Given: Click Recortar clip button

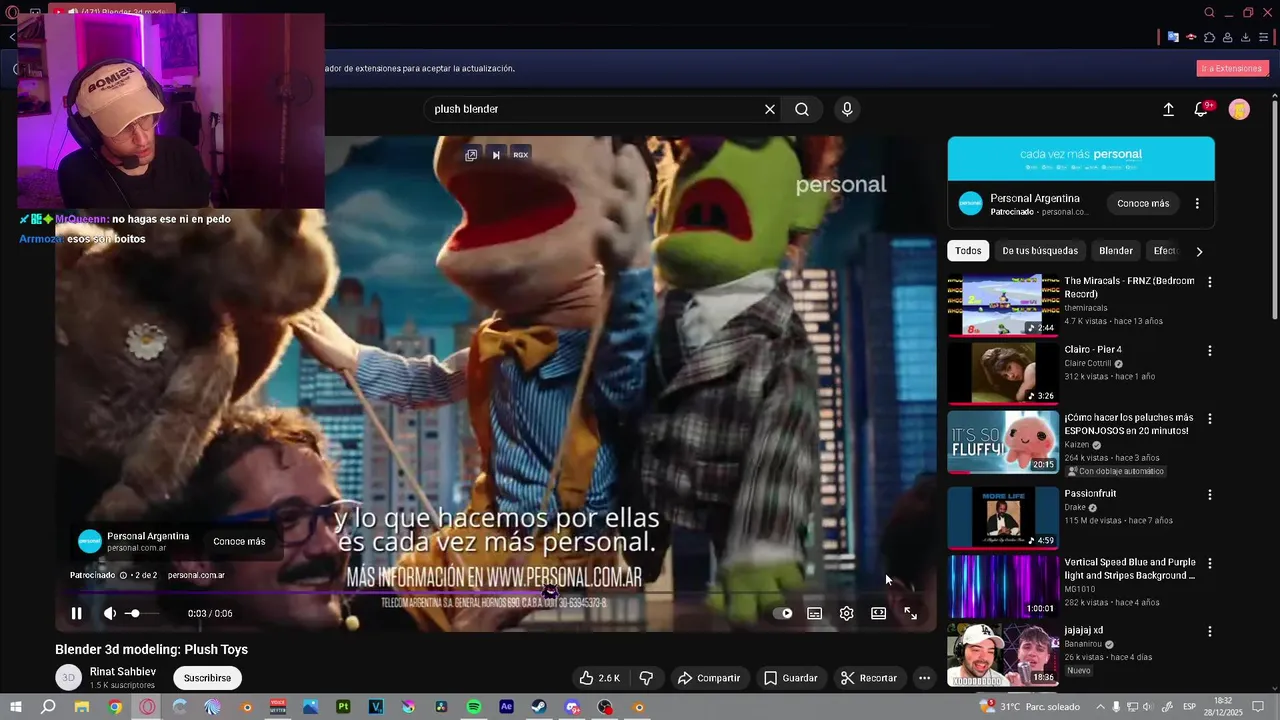Looking at the screenshot, I should [x=869, y=678].
